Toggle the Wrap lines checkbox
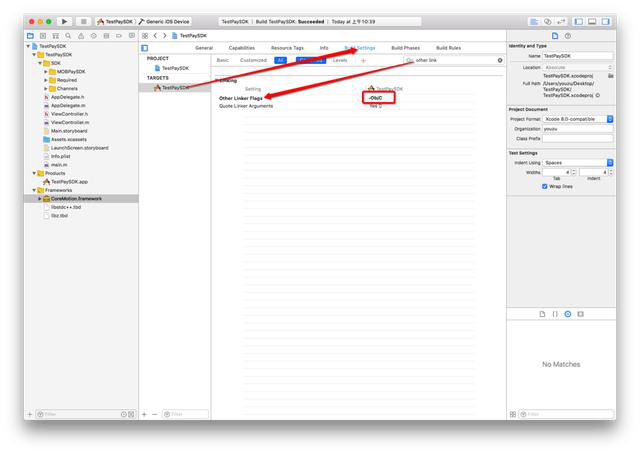This screenshot has width=640, height=454. point(544,186)
